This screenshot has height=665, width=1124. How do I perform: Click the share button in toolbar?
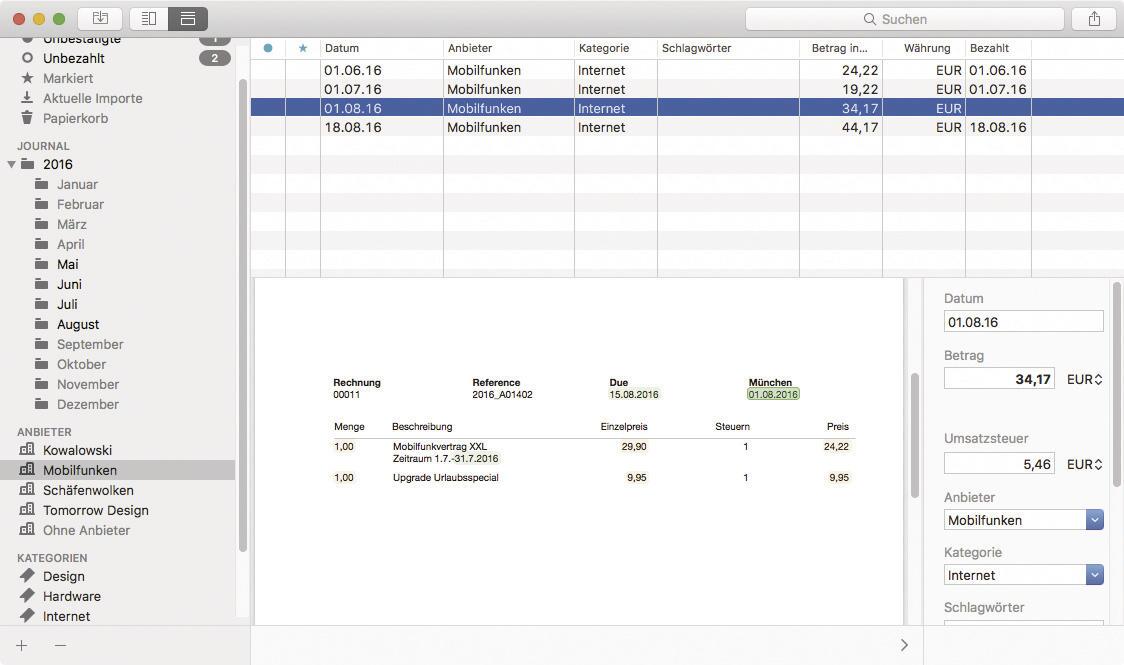(x=1094, y=19)
